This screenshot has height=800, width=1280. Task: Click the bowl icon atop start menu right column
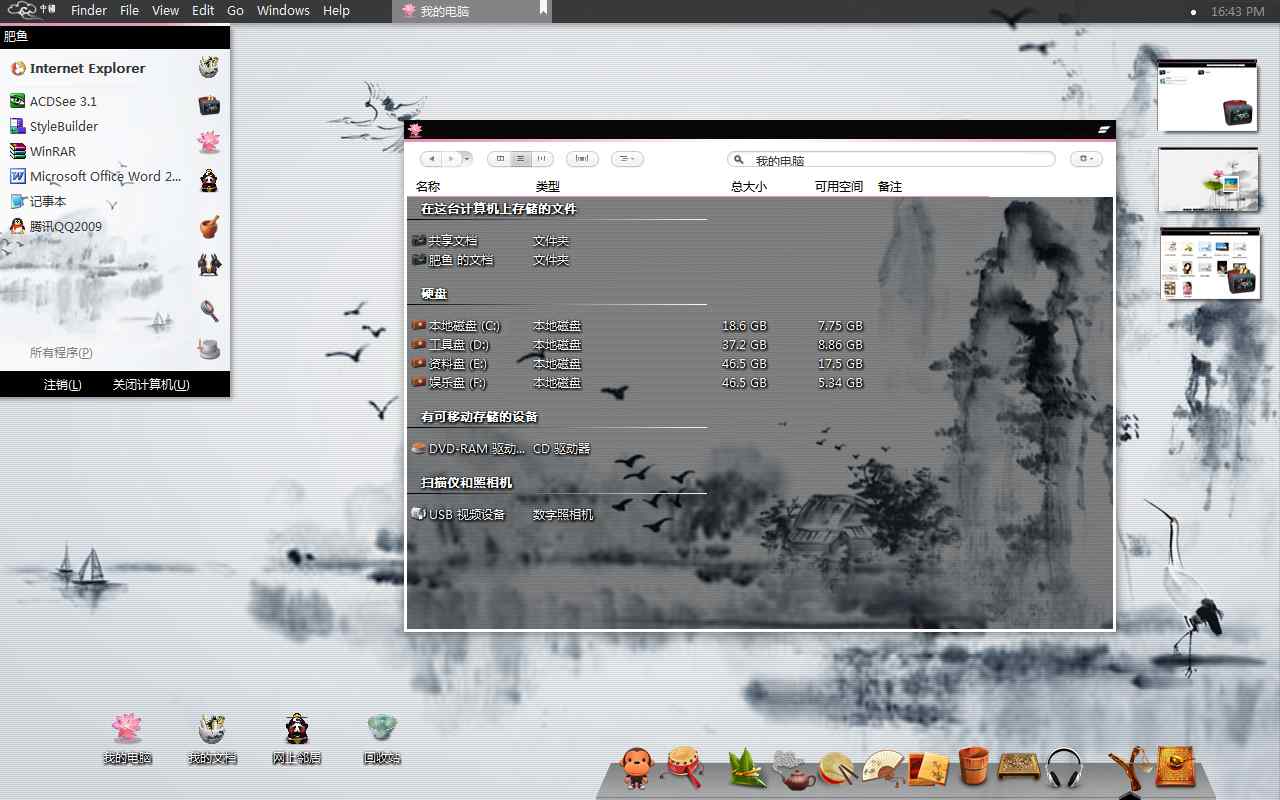pyautogui.click(x=208, y=67)
